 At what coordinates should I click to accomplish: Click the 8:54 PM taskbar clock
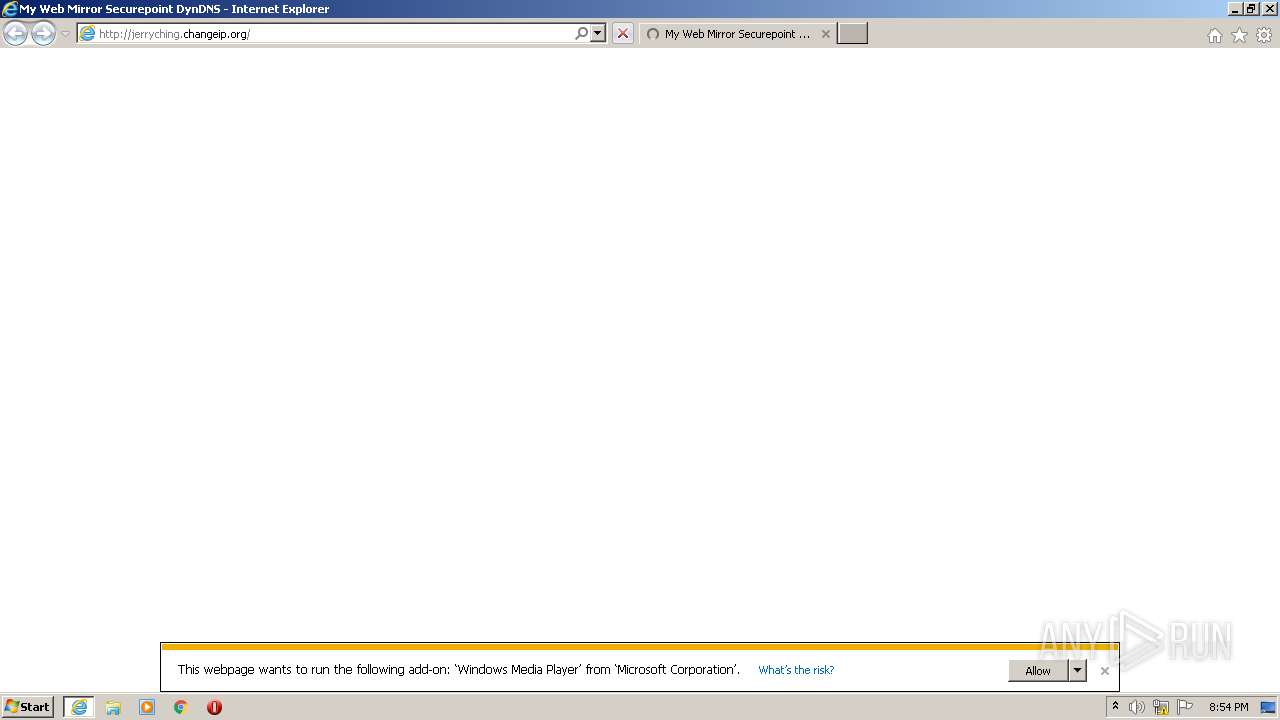pos(1228,707)
